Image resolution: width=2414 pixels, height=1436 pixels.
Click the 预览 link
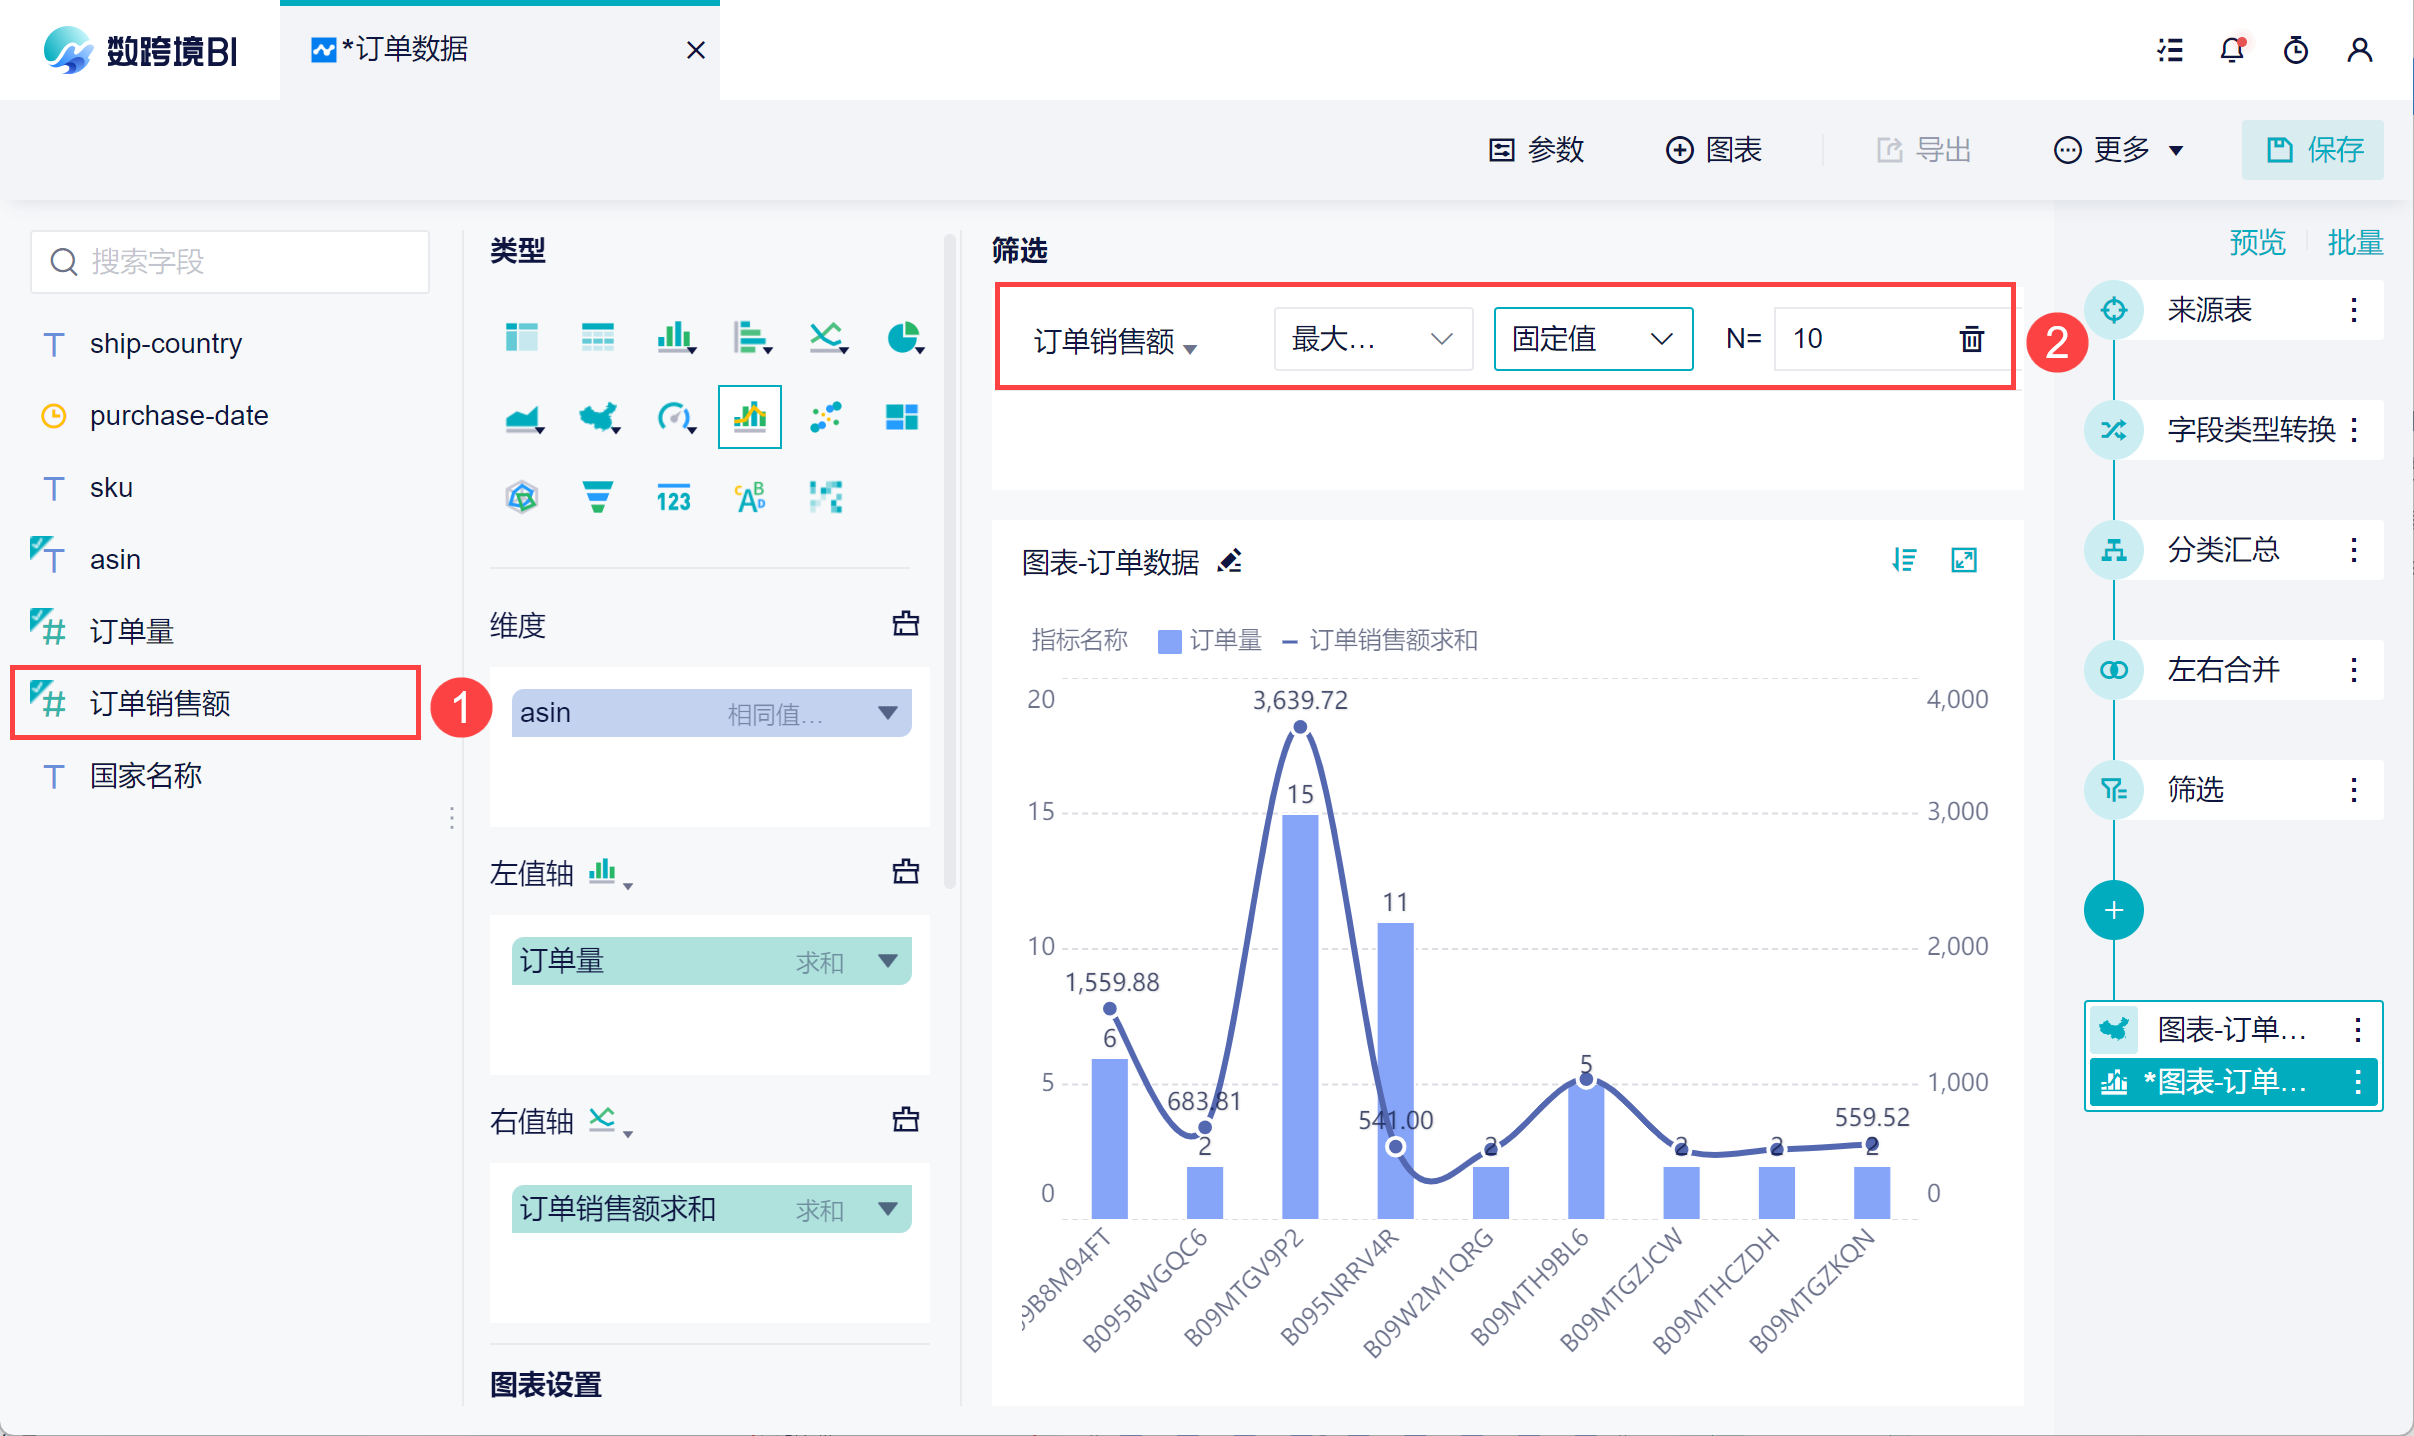pos(2257,243)
